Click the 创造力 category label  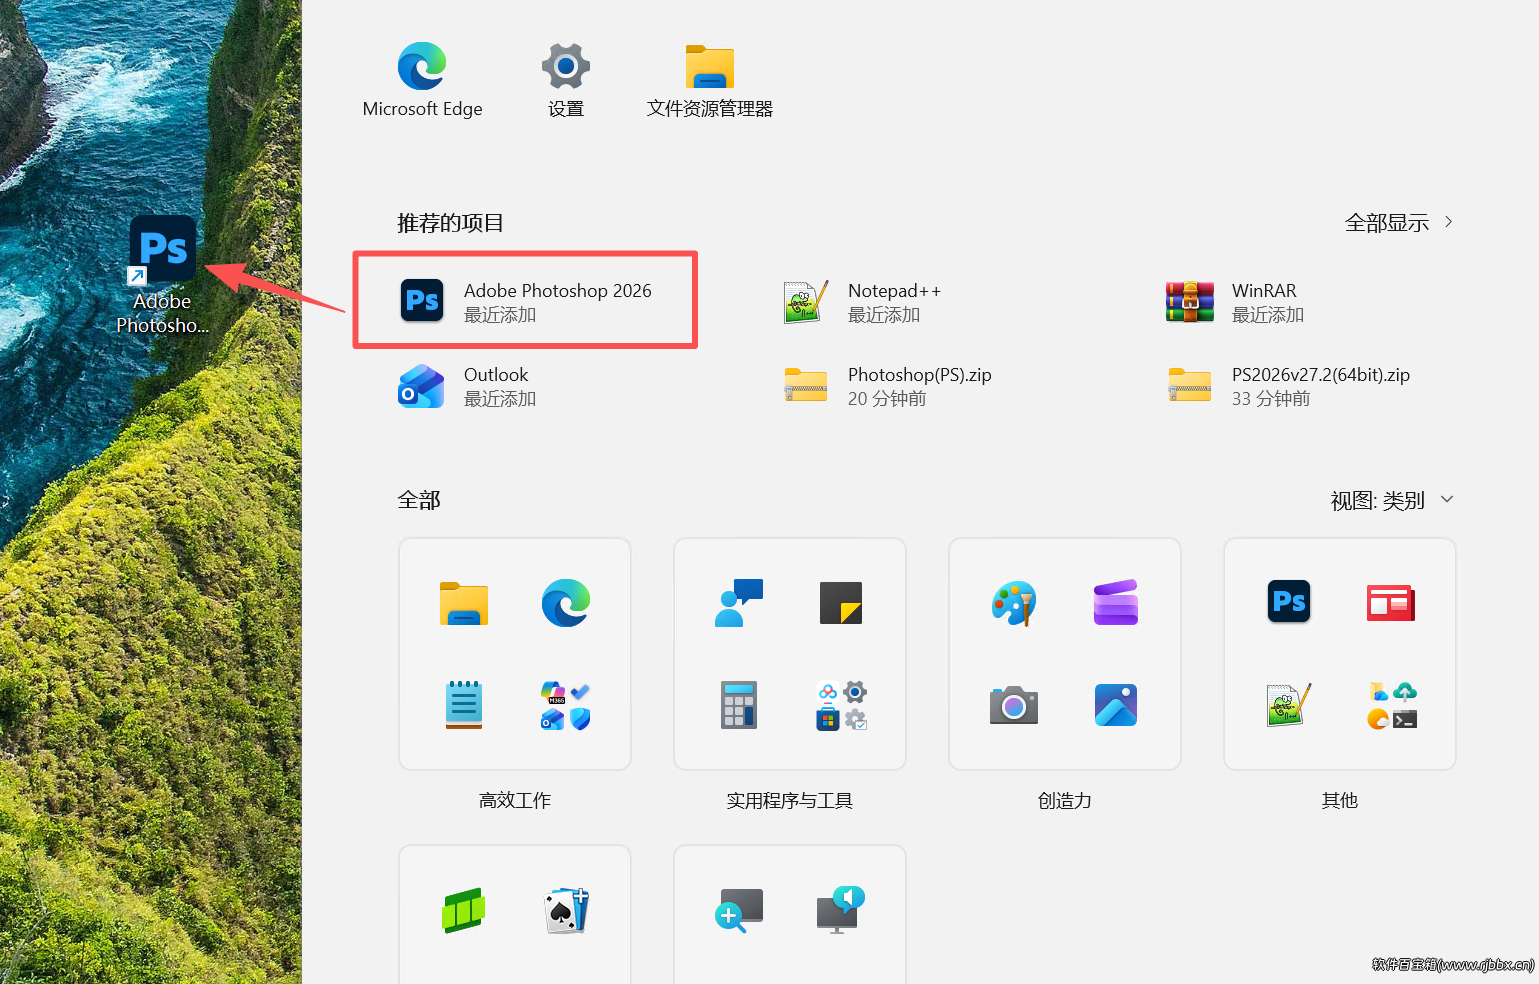click(1065, 801)
